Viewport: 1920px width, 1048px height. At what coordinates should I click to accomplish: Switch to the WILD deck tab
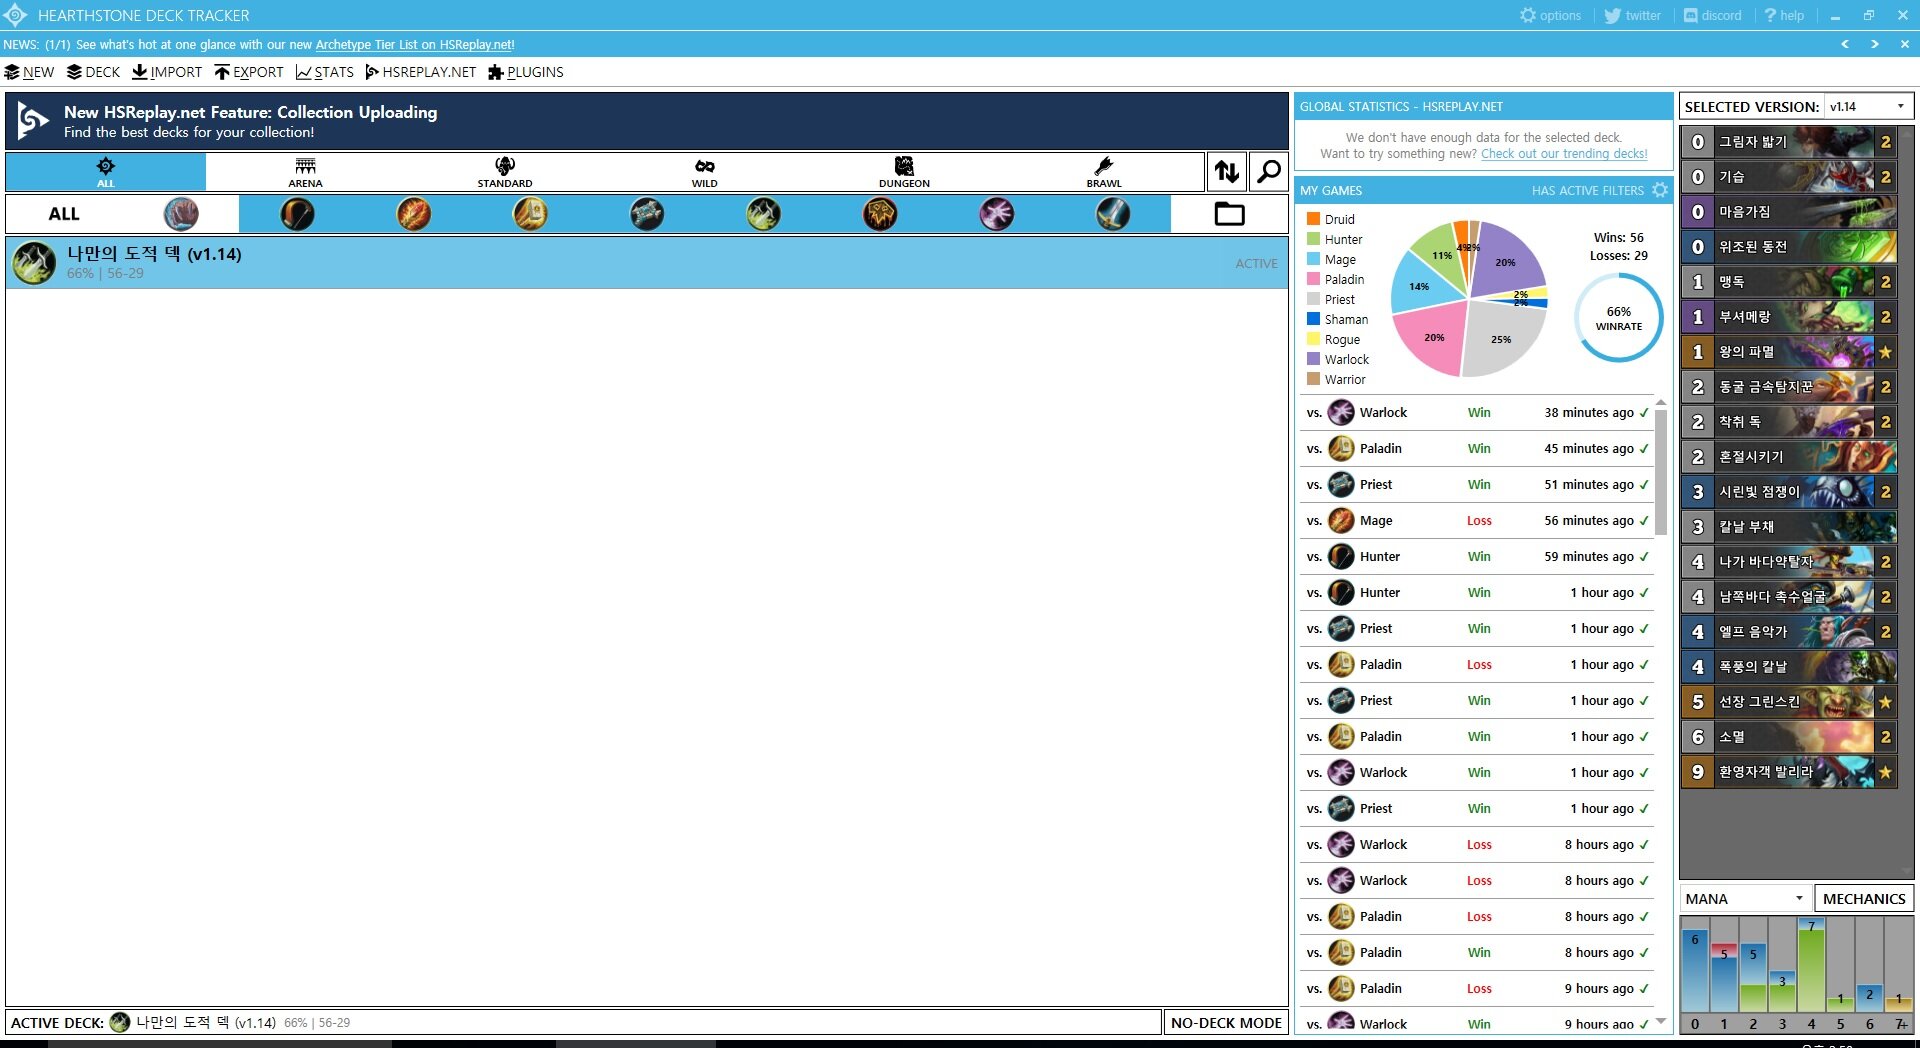click(705, 172)
